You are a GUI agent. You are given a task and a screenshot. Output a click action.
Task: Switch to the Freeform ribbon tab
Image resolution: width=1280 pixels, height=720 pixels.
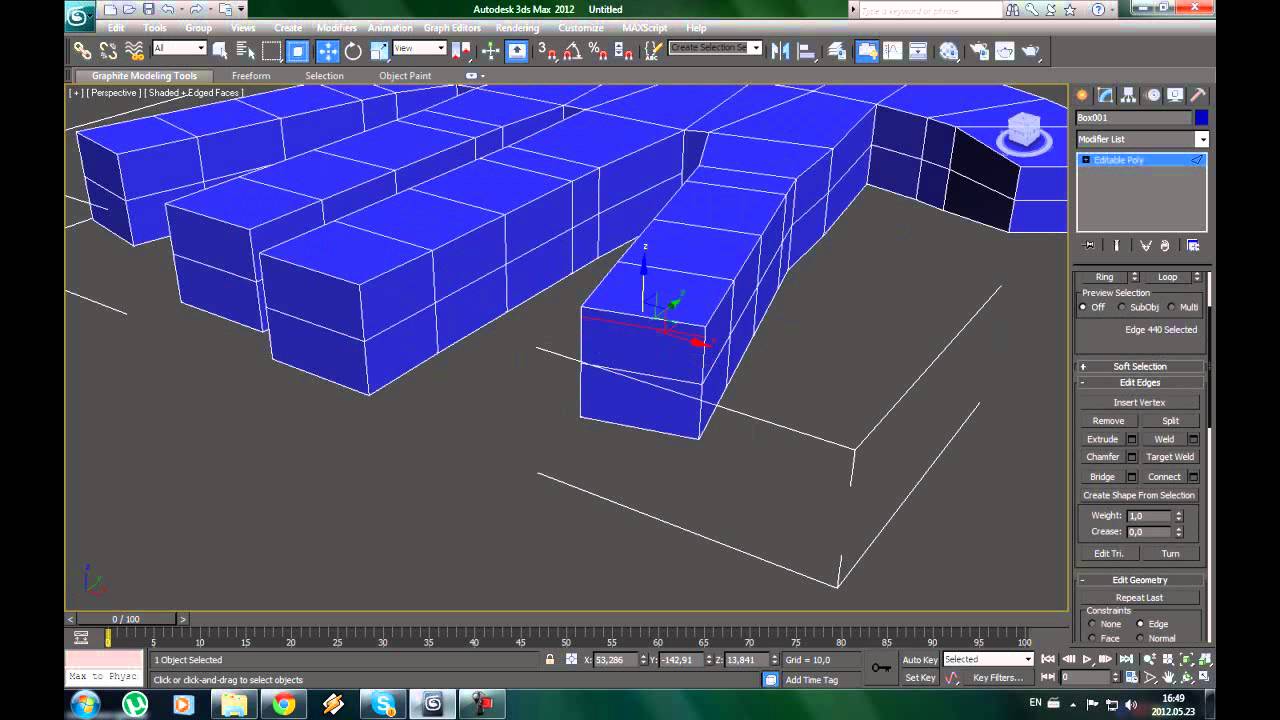(251, 76)
